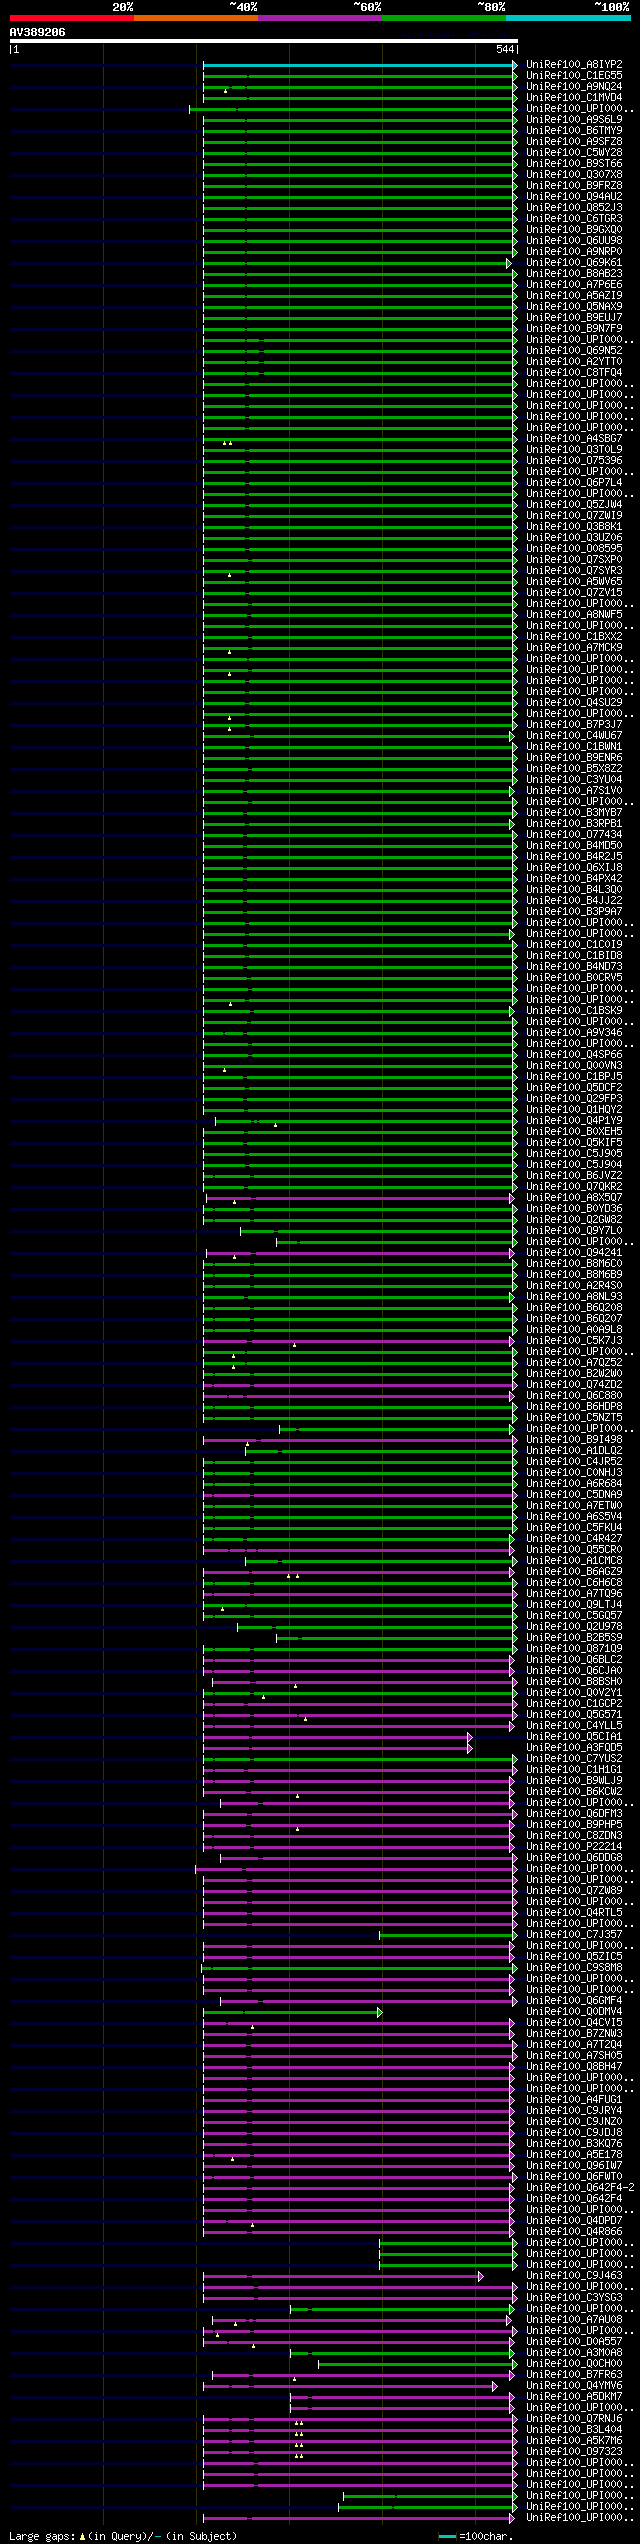The width and height of the screenshot is (640, 2544).
Task: Select label UniRef100_A4SBG7
Action: click(574, 439)
